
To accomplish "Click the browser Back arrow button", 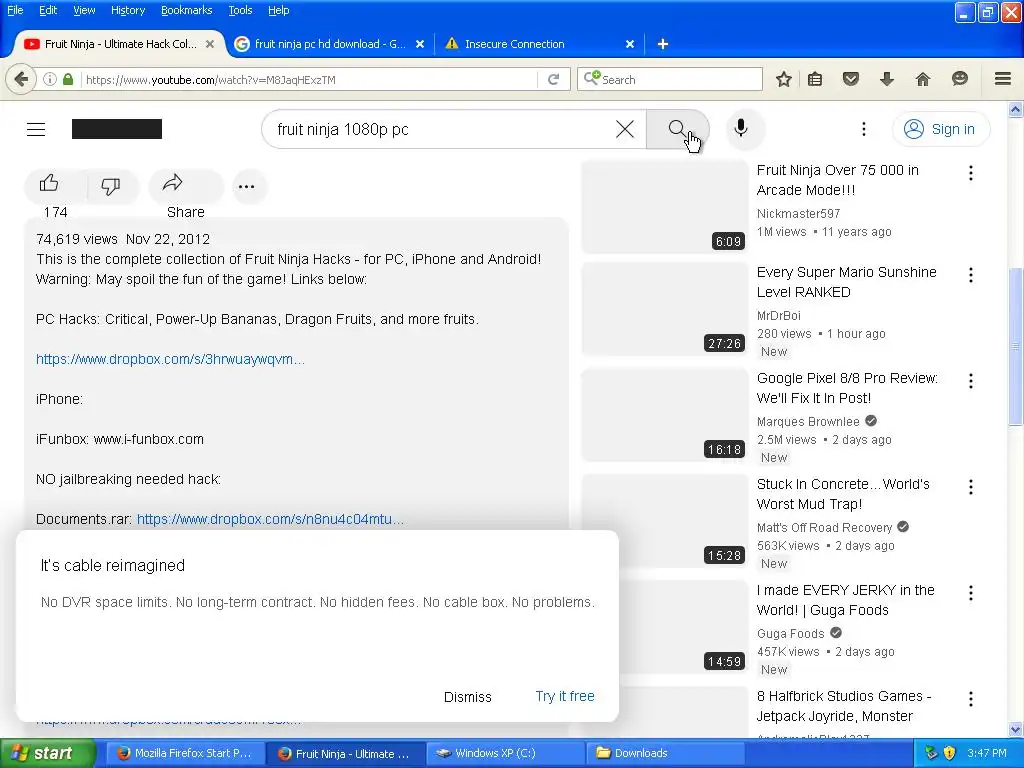I will (21, 79).
